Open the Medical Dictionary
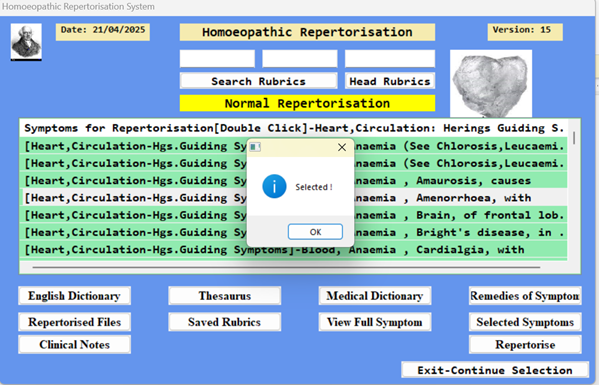This screenshot has width=599, height=385. point(375,296)
